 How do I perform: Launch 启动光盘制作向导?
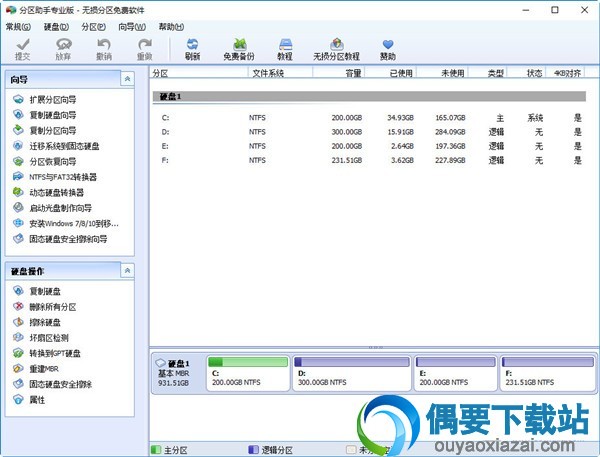pos(52,208)
